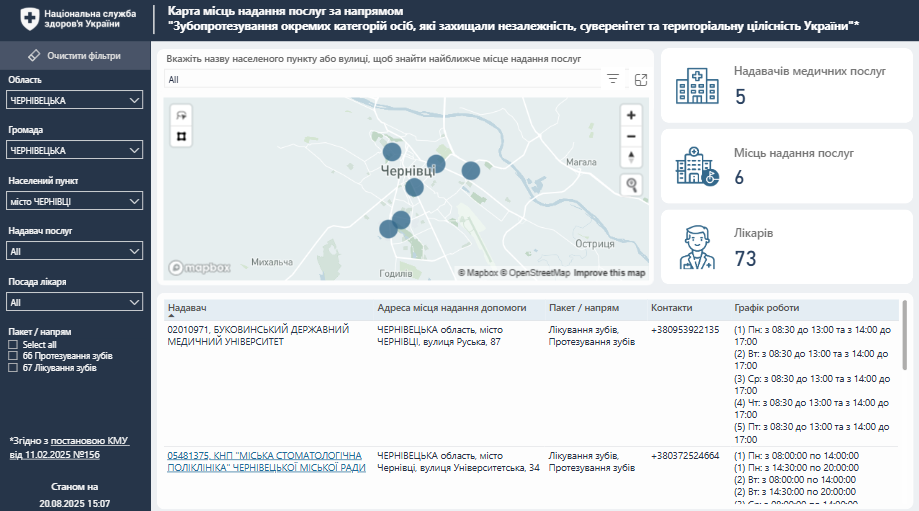
Task: Select the lasso selection map tool
Action: click(x=181, y=115)
